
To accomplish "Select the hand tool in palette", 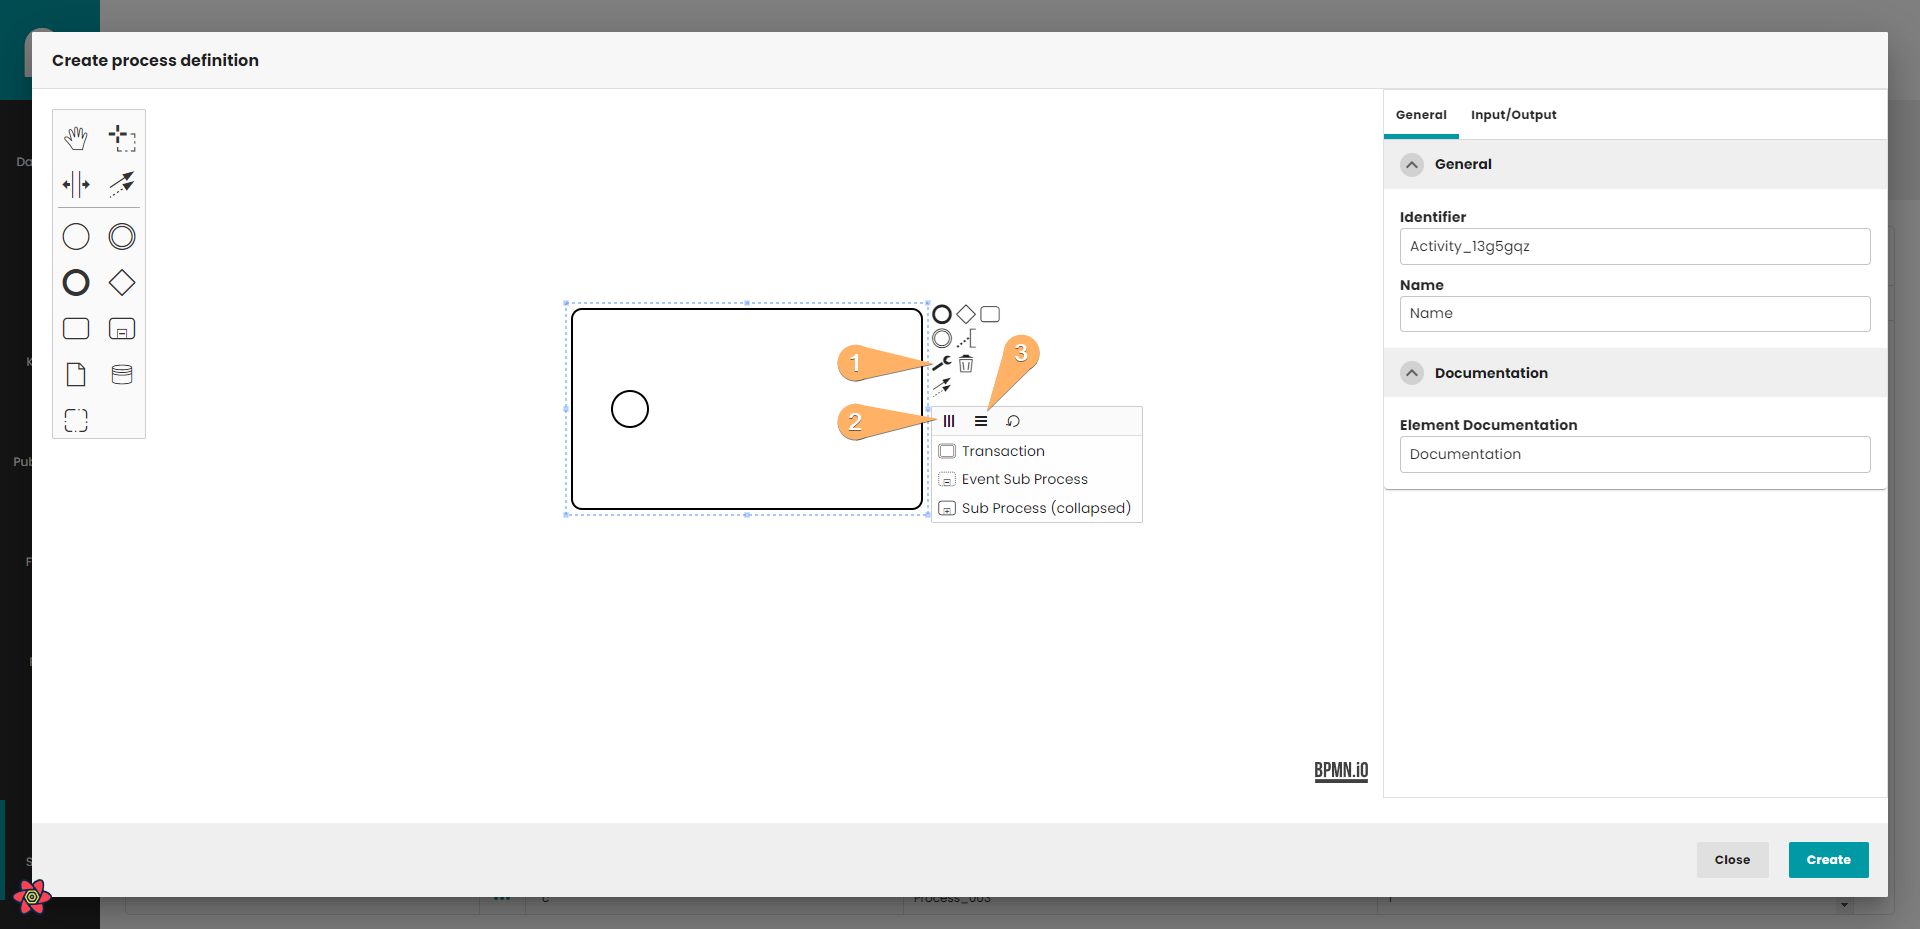I will pos(76,138).
